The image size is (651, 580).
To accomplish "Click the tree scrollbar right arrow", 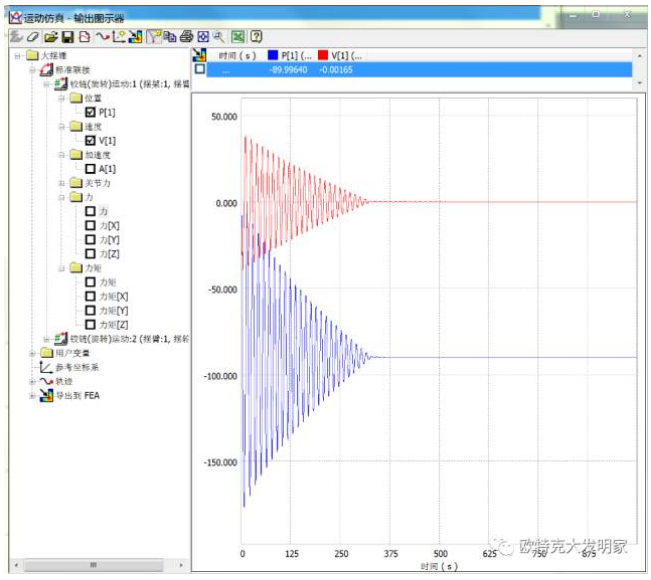I will click(181, 565).
